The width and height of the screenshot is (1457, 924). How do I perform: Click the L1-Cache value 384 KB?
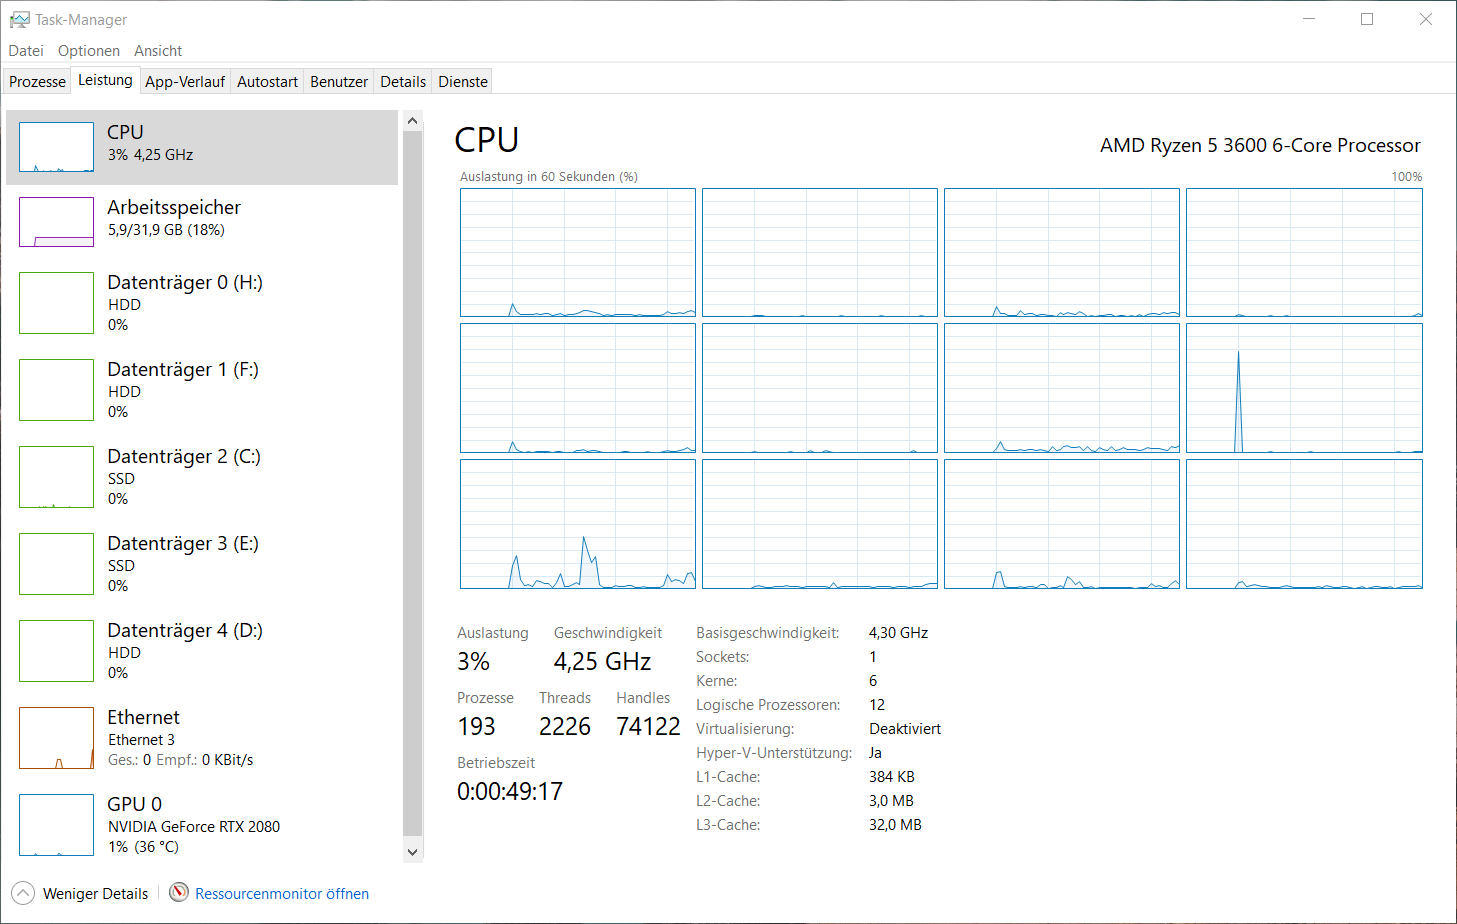pyautogui.click(x=892, y=777)
